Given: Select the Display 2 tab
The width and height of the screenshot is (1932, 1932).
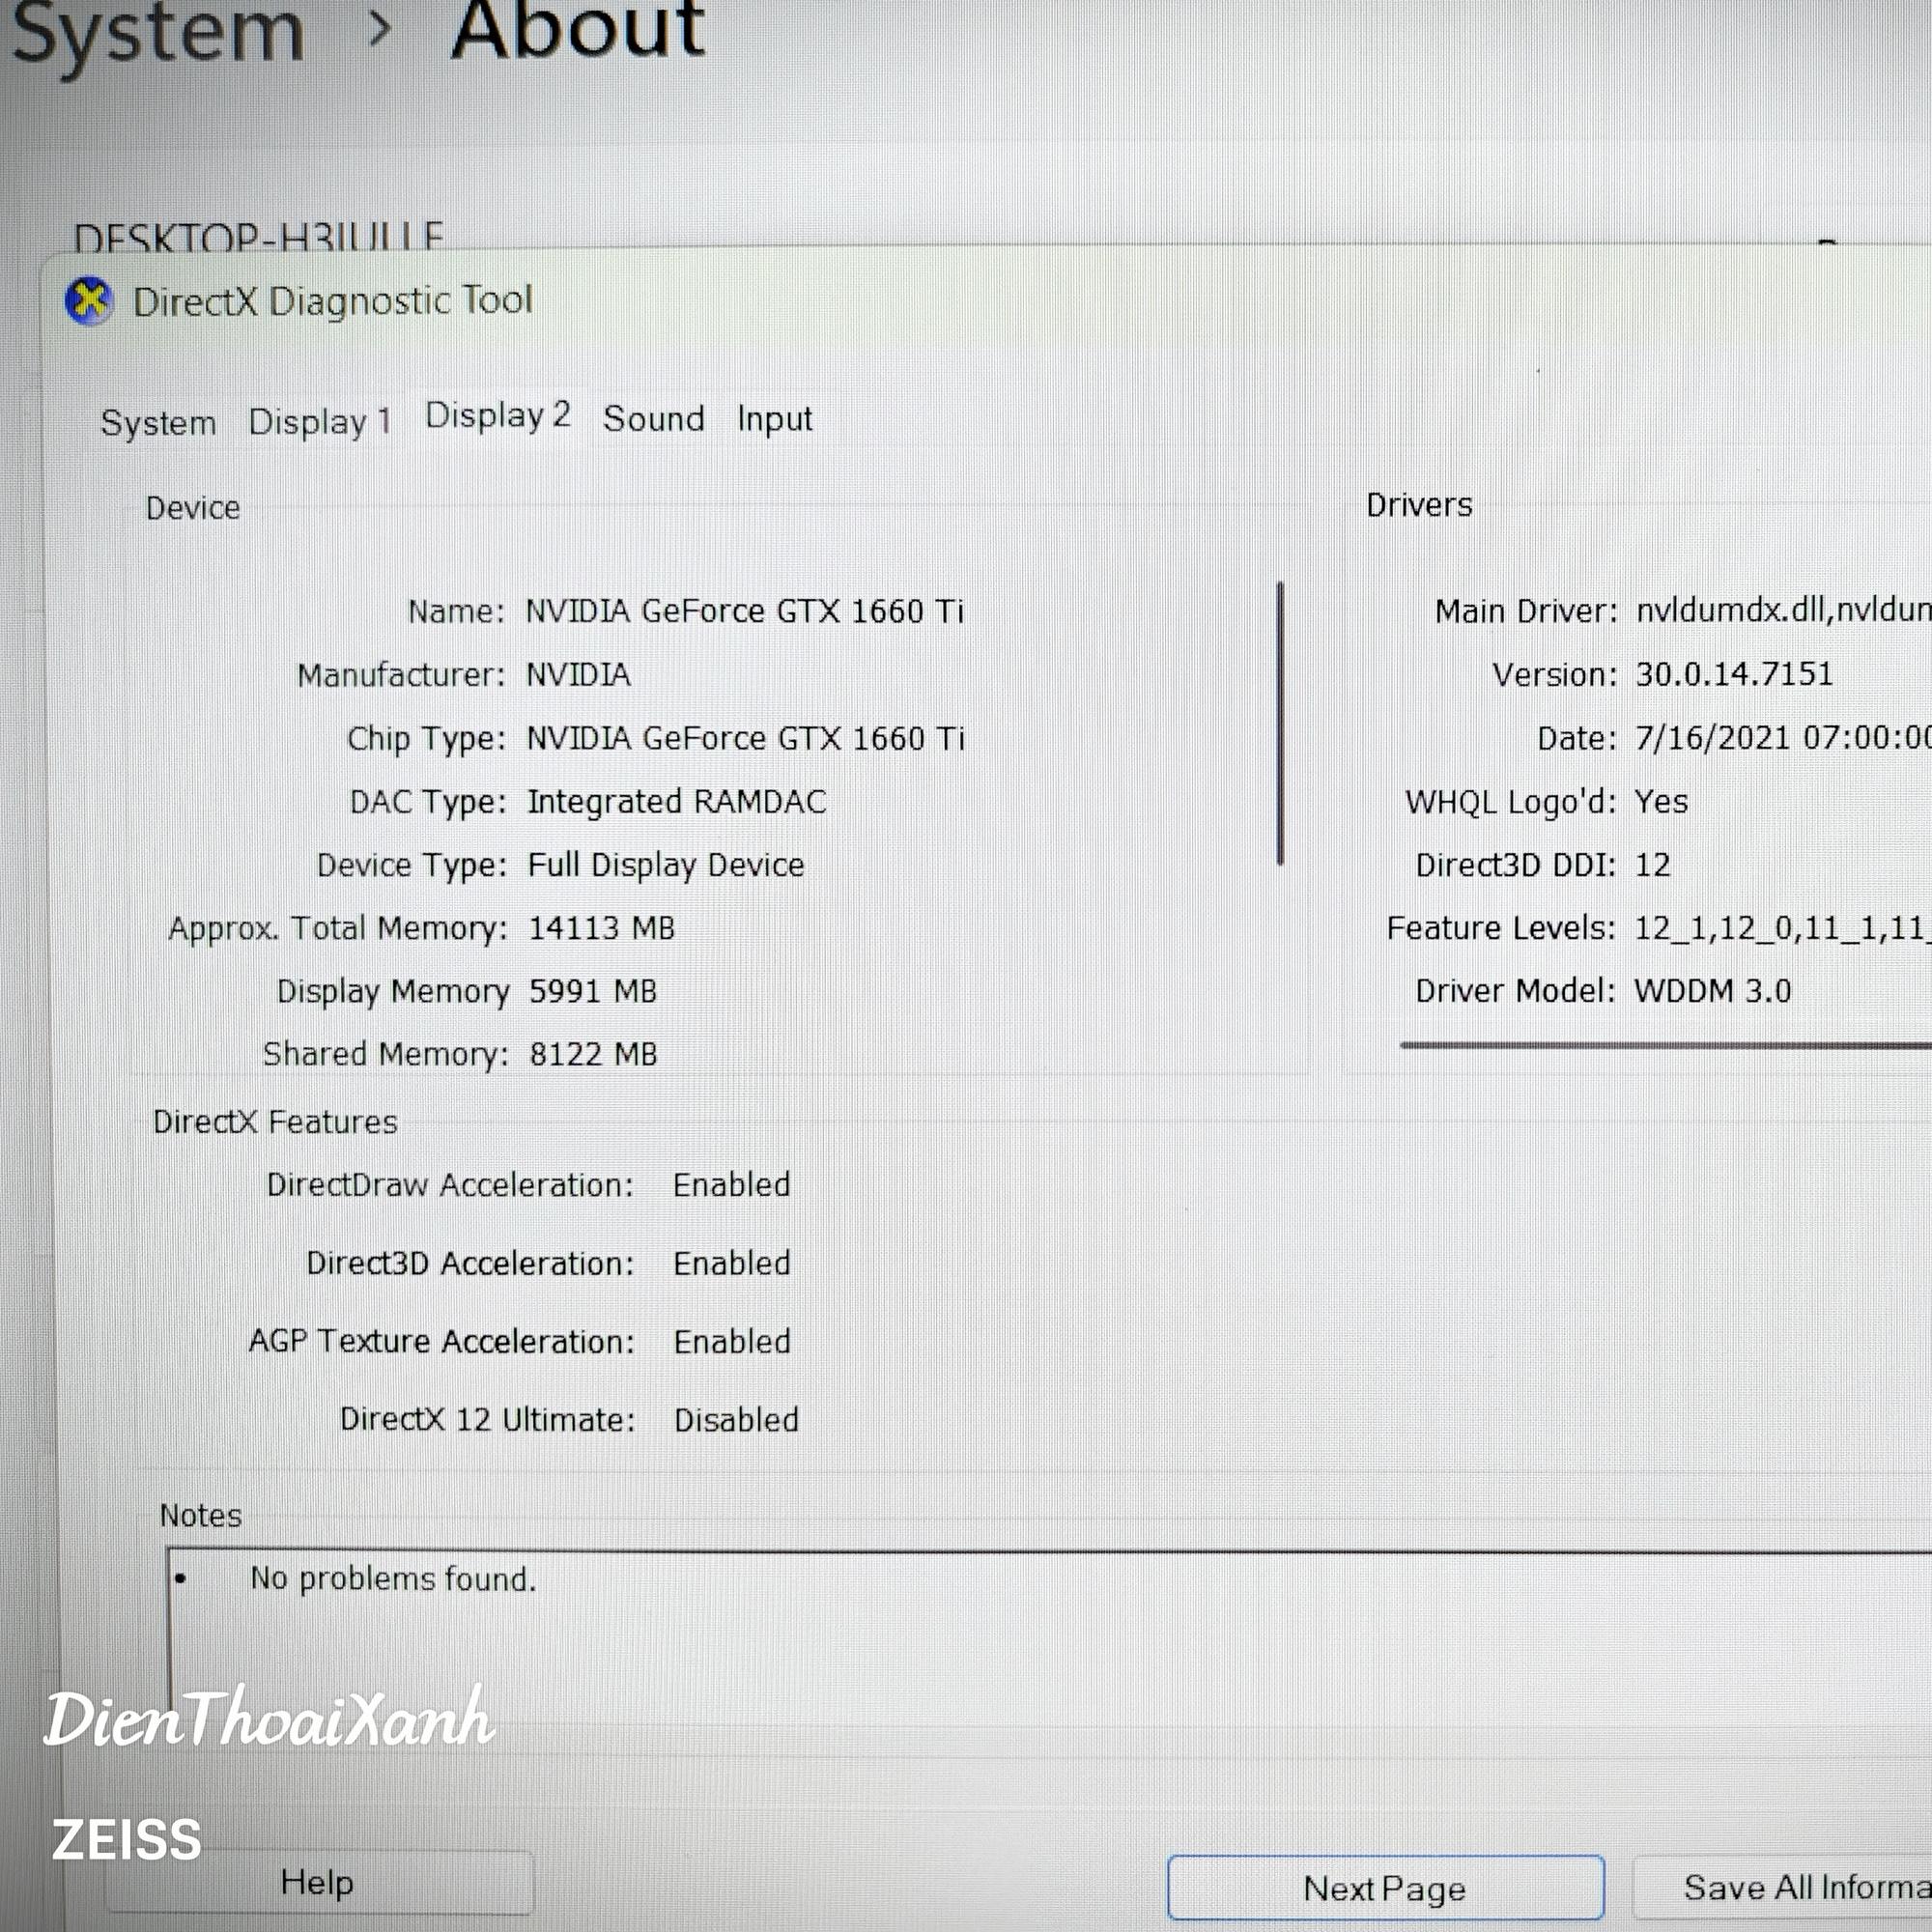Looking at the screenshot, I should [x=498, y=416].
